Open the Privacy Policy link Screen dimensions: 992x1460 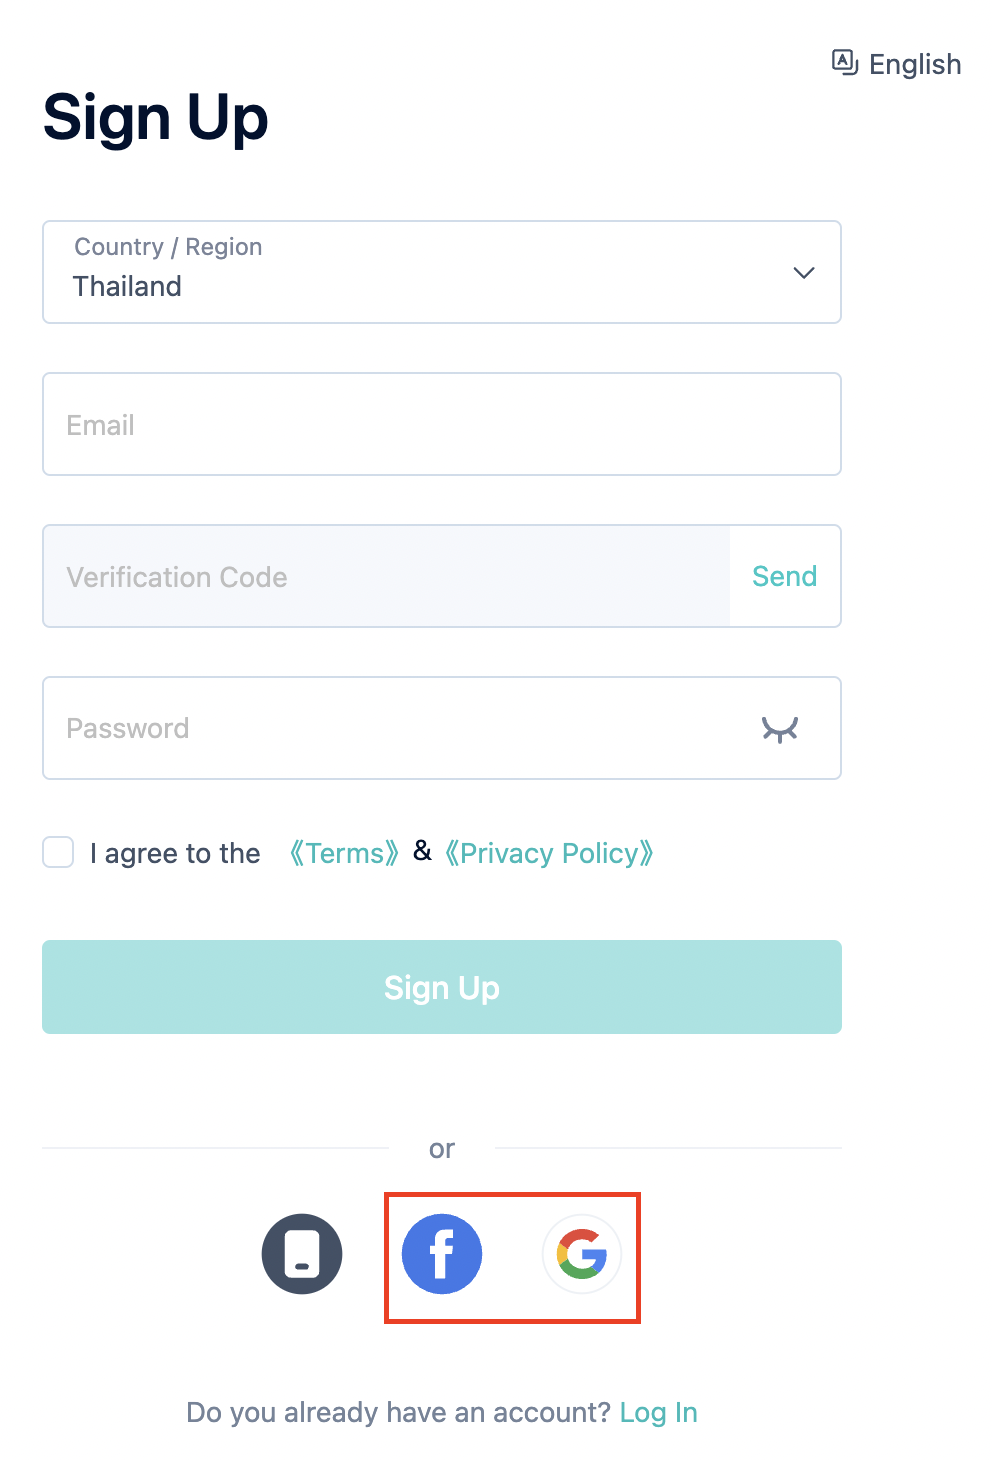pyautogui.click(x=549, y=853)
